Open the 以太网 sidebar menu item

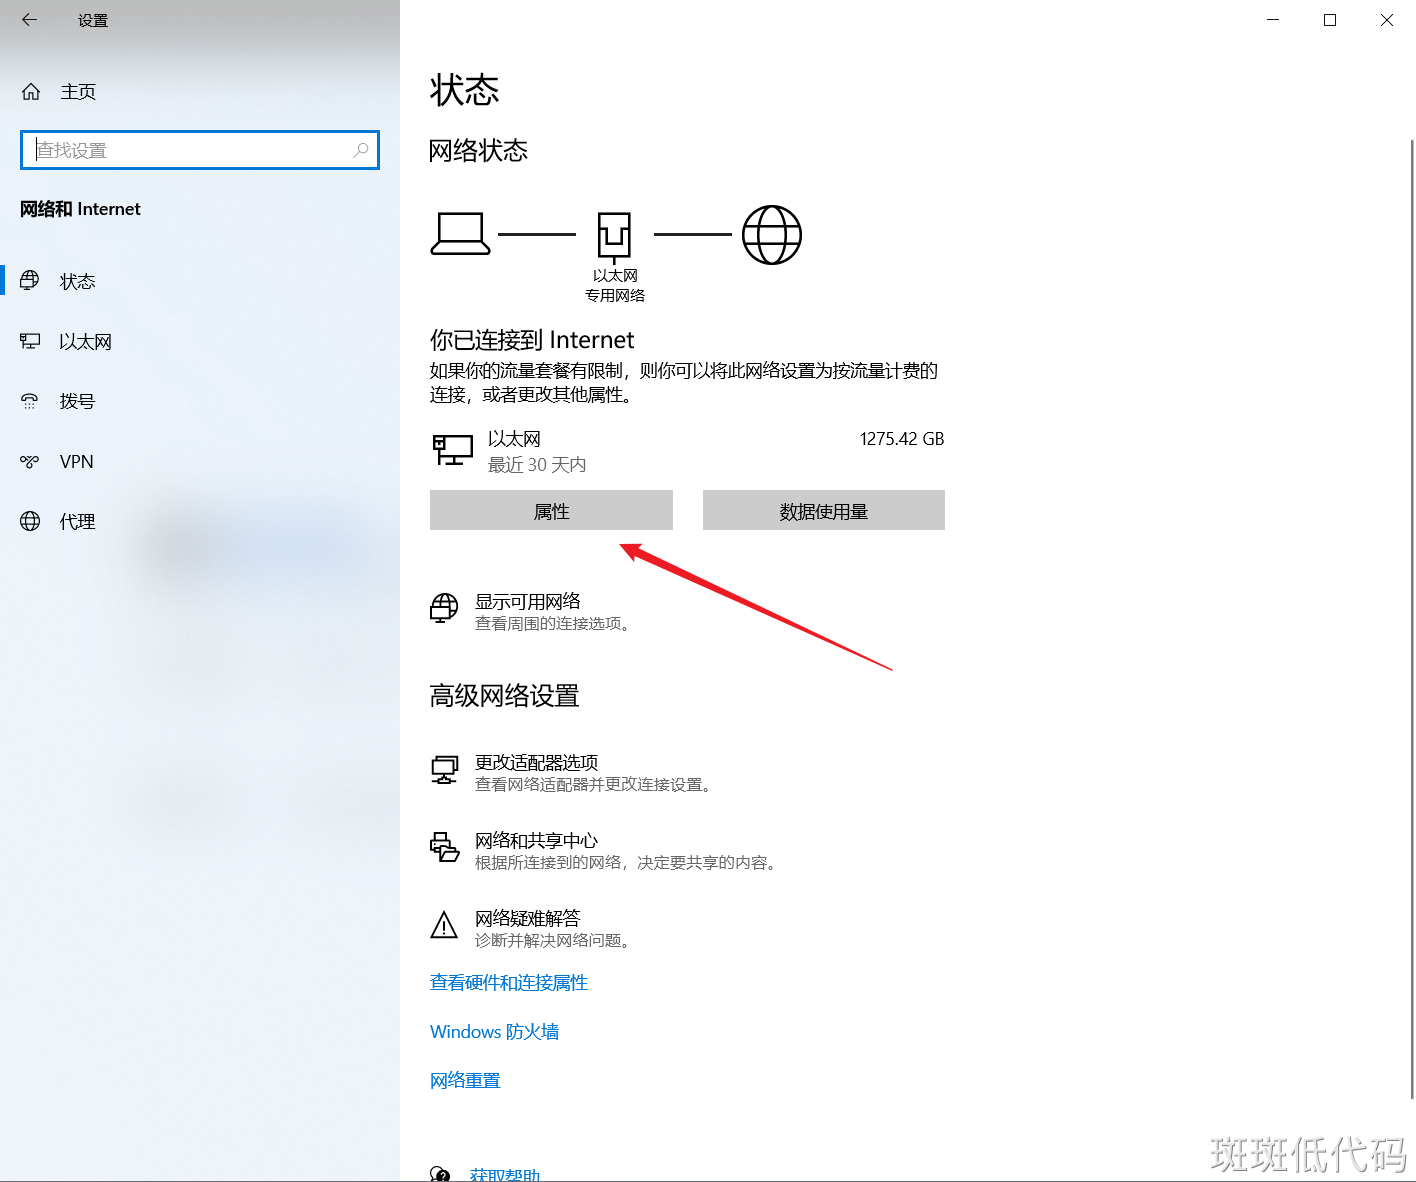click(x=85, y=342)
